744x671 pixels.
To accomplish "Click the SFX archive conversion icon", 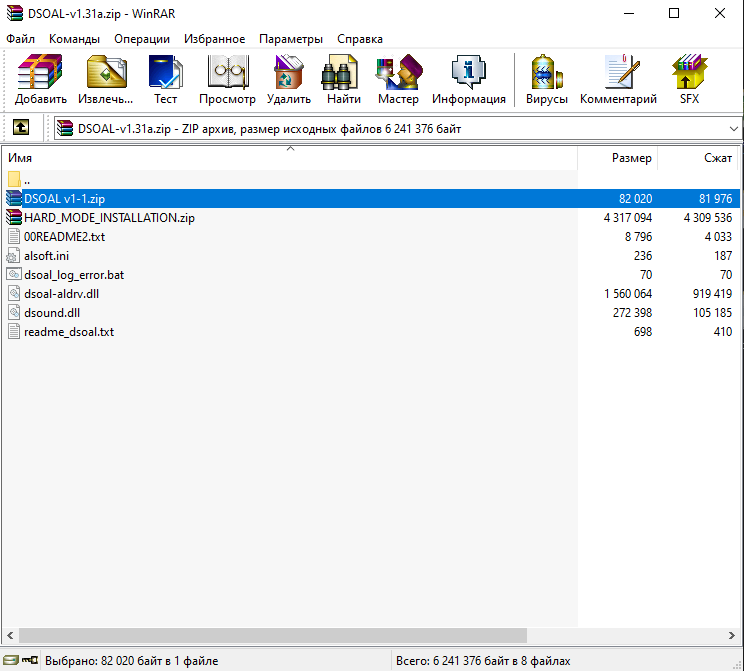I will 689,80.
